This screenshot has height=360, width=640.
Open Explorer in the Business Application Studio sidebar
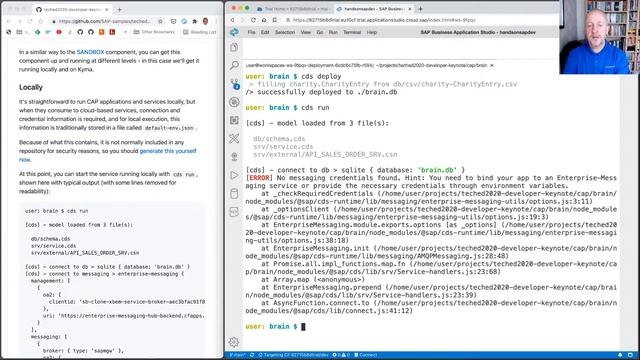click(234, 47)
